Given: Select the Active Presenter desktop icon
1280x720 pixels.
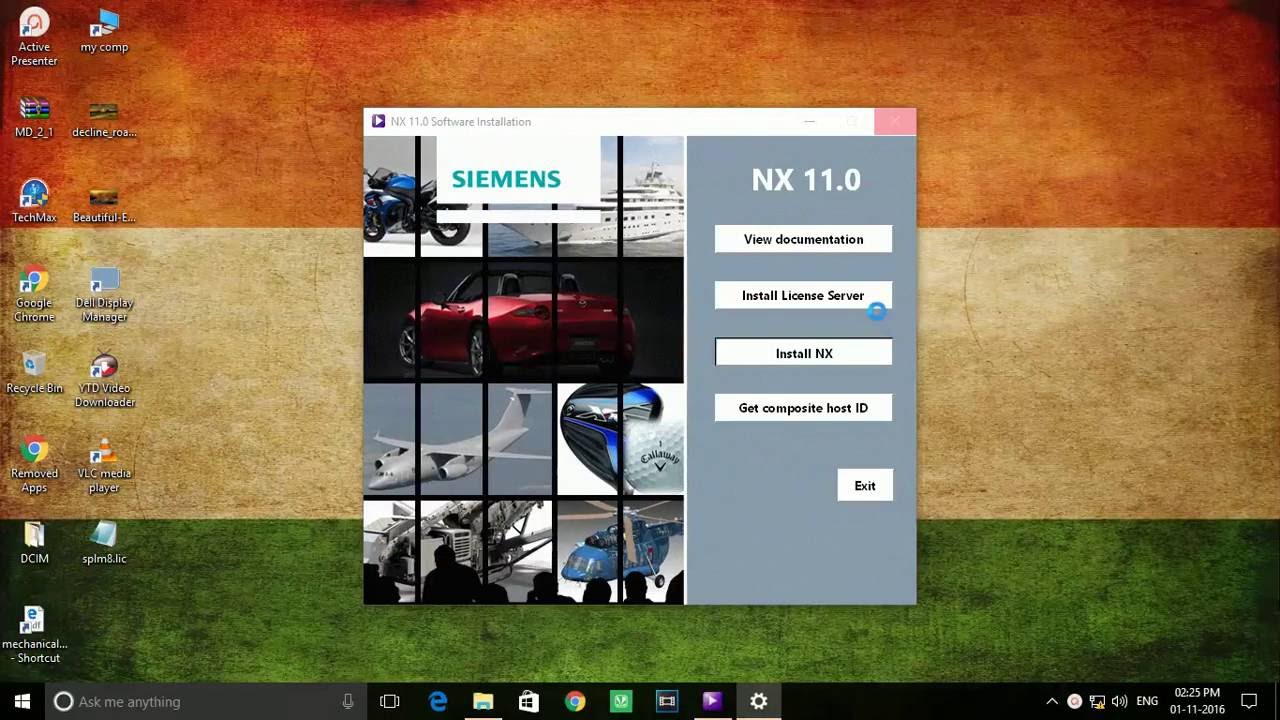Looking at the screenshot, I should pos(34,38).
